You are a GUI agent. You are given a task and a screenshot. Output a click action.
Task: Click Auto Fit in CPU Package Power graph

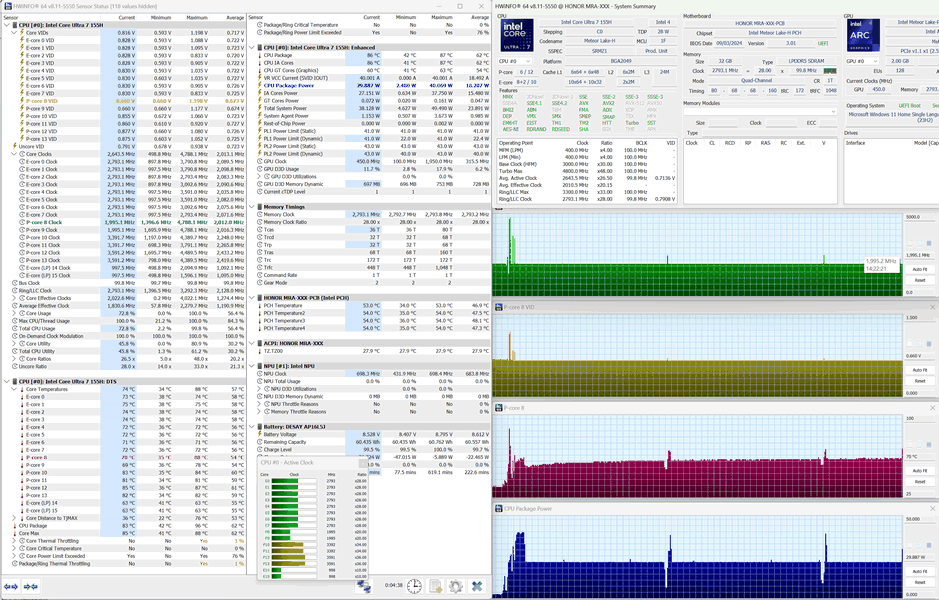click(x=920, y=571)
